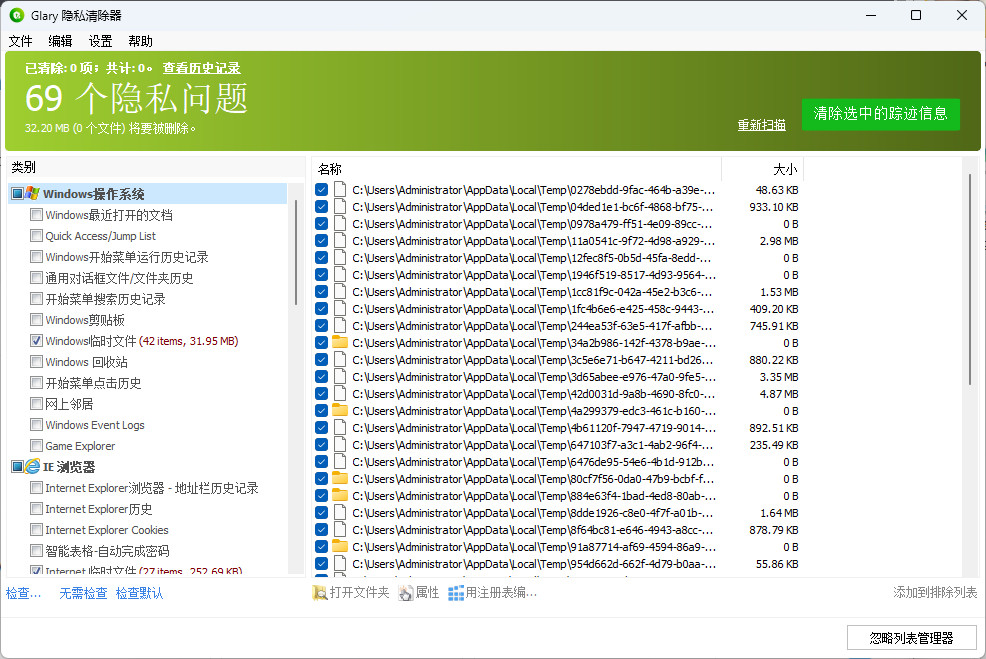Image resolution: width=986 pixels, height=659 pixels.
Task: Select Internet Explorer浏览器 - 地址栏历史记录 item
Action: coord(152,488)
